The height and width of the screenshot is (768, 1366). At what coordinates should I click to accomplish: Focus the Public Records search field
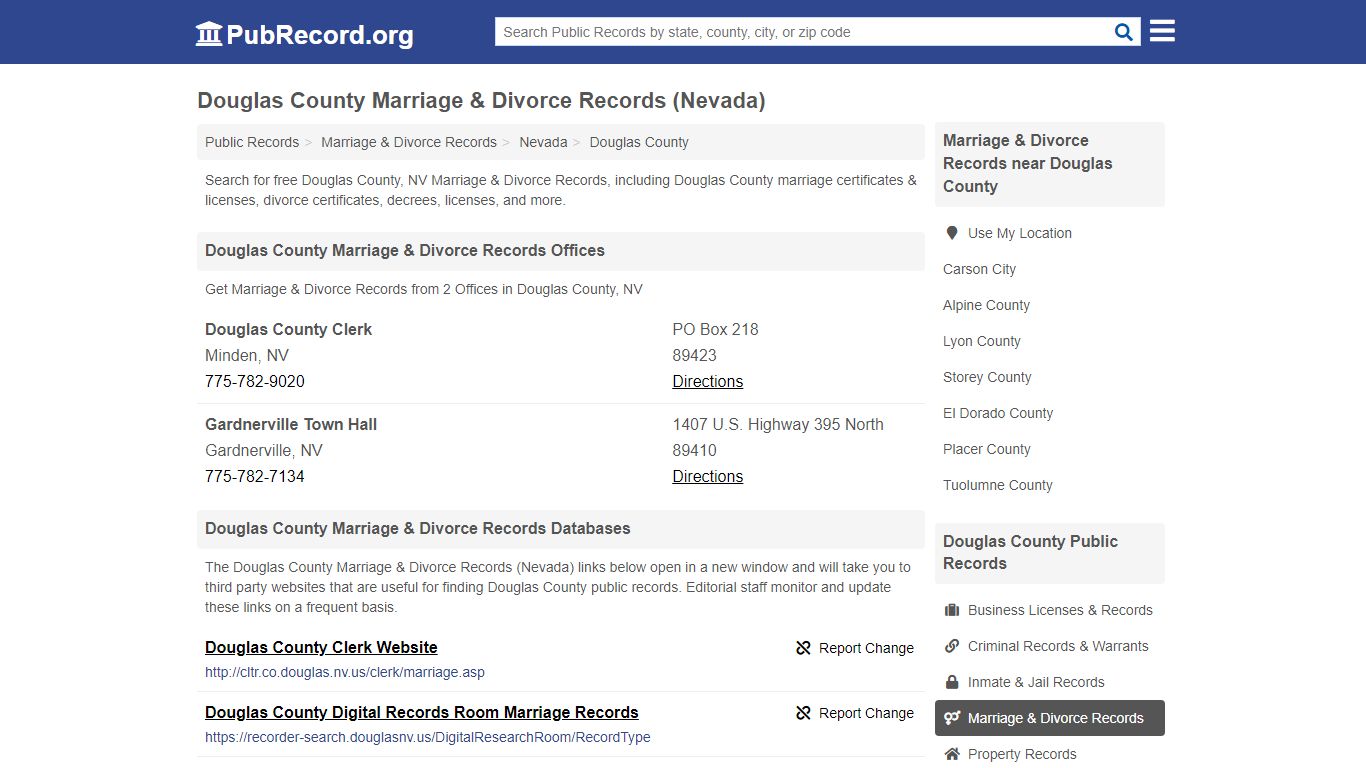(x=803, y=32)
